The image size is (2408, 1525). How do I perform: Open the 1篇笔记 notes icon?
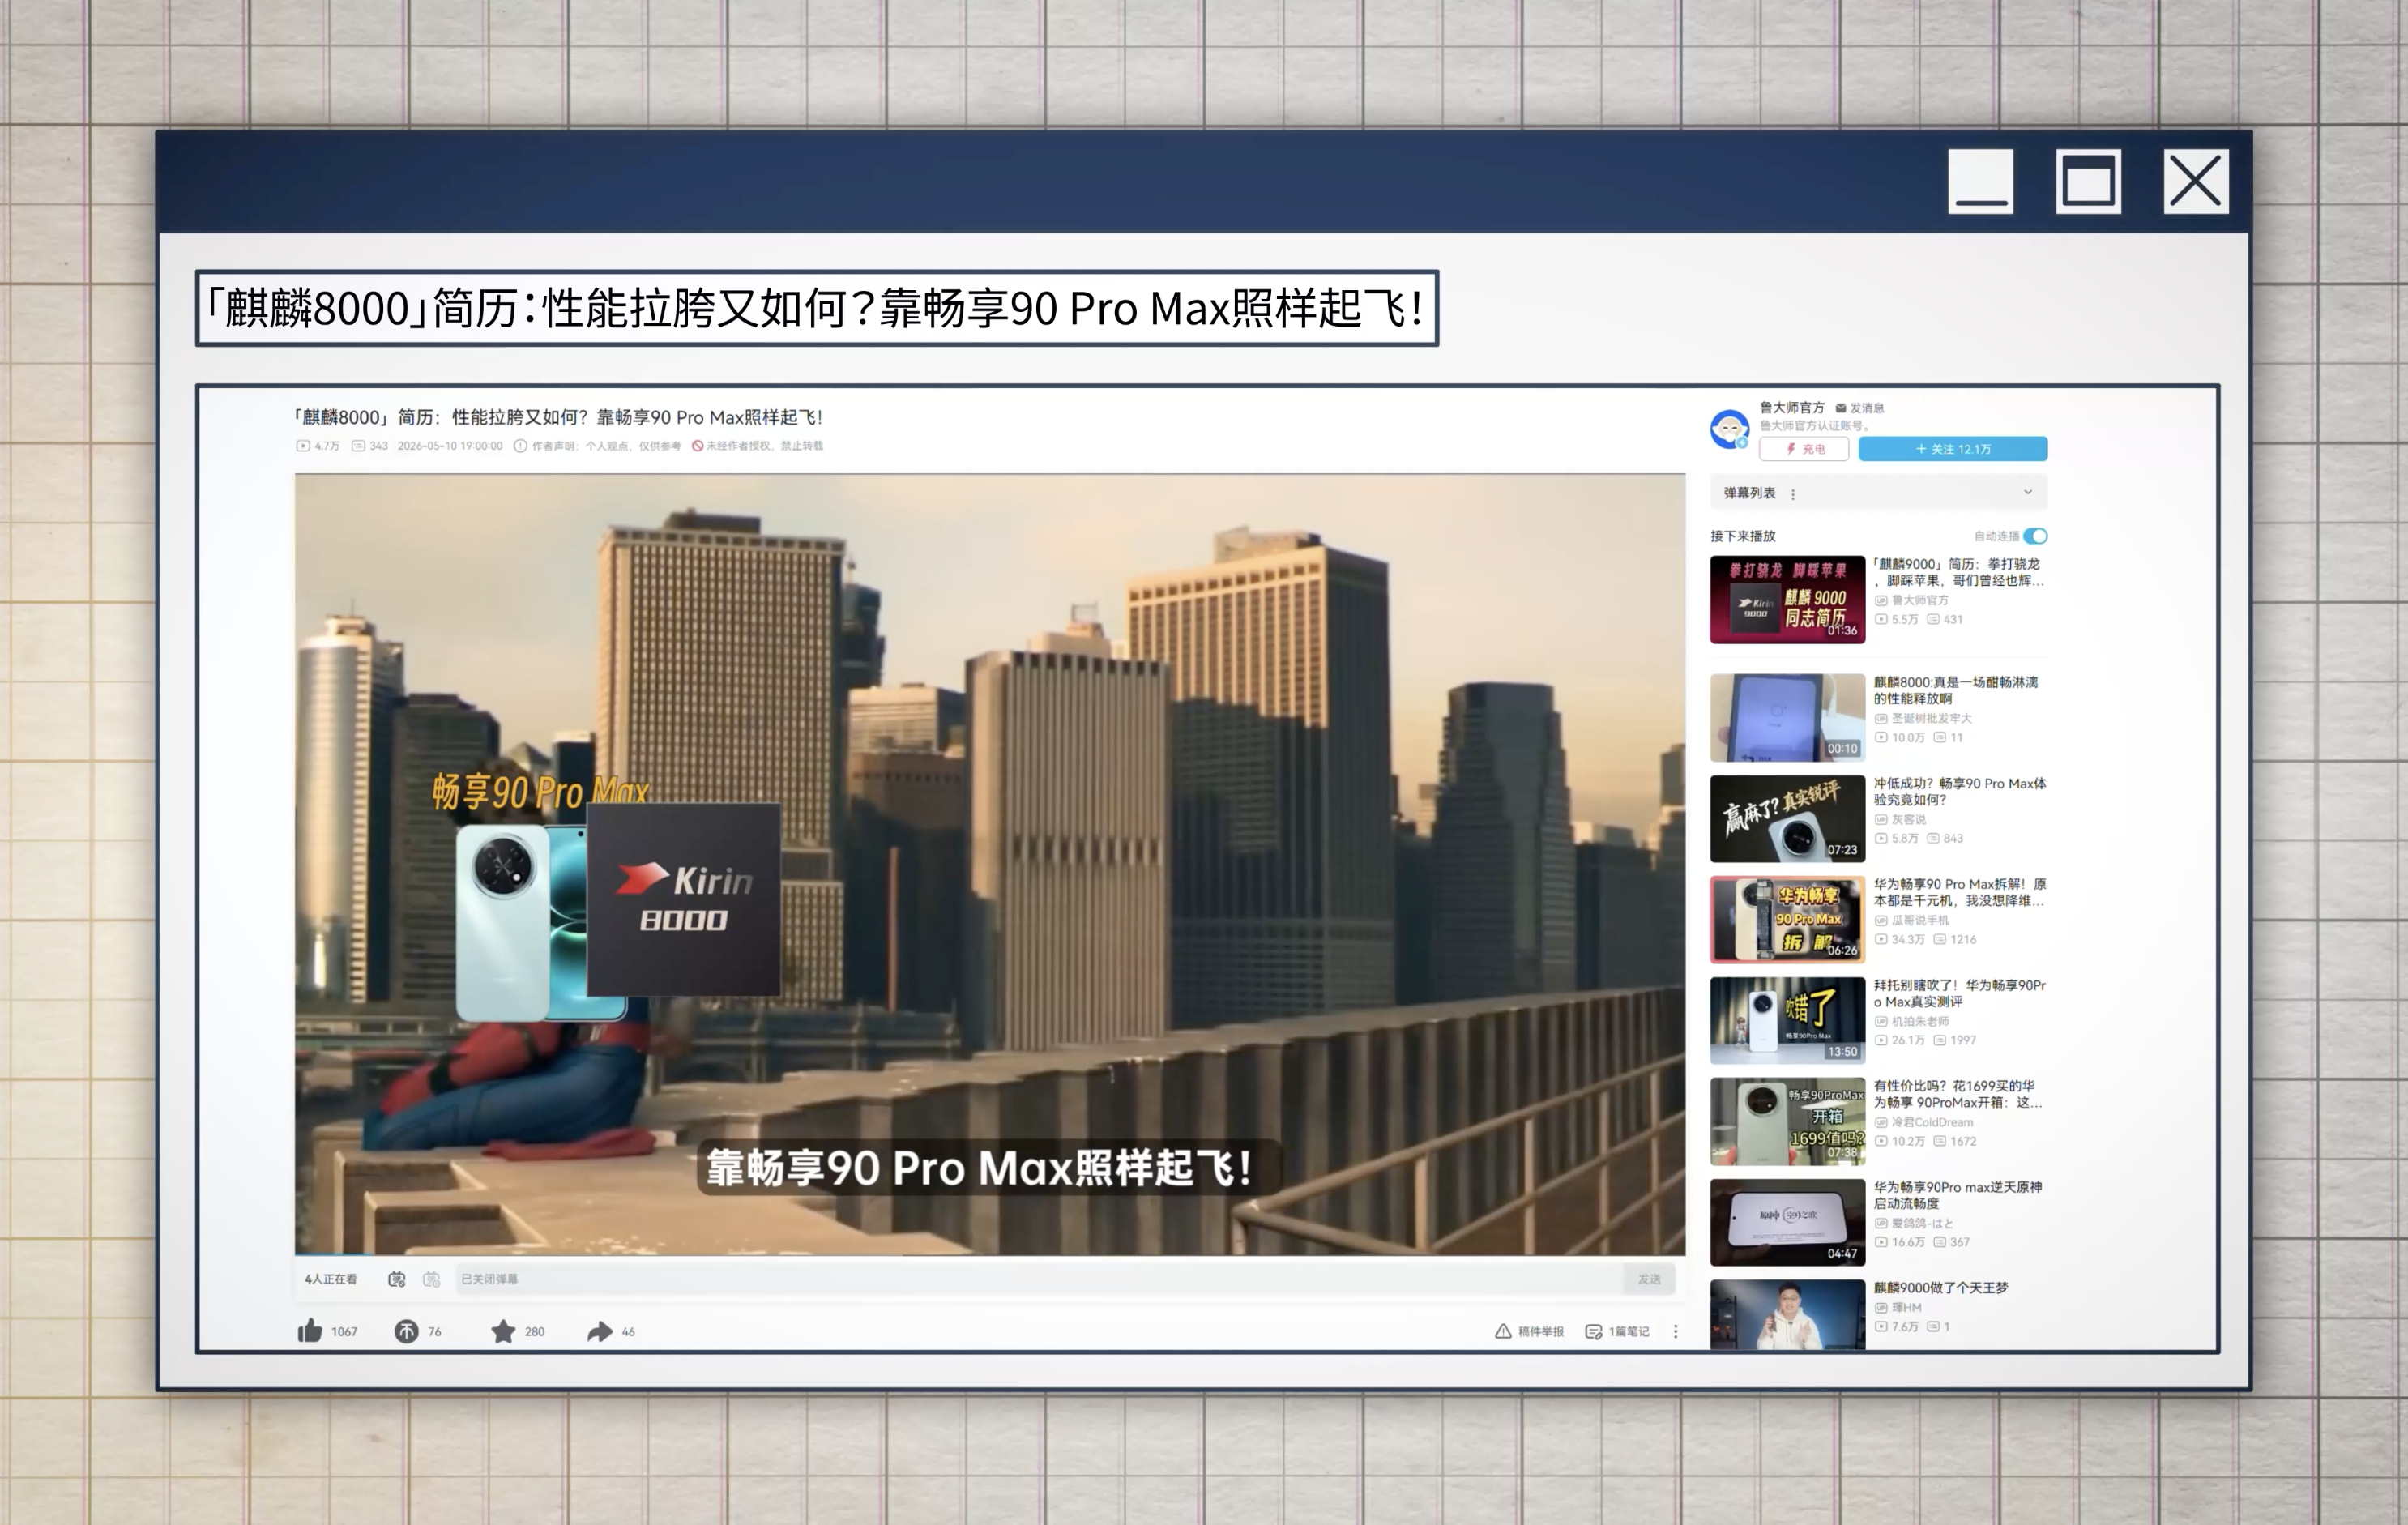point(1594,1331)
